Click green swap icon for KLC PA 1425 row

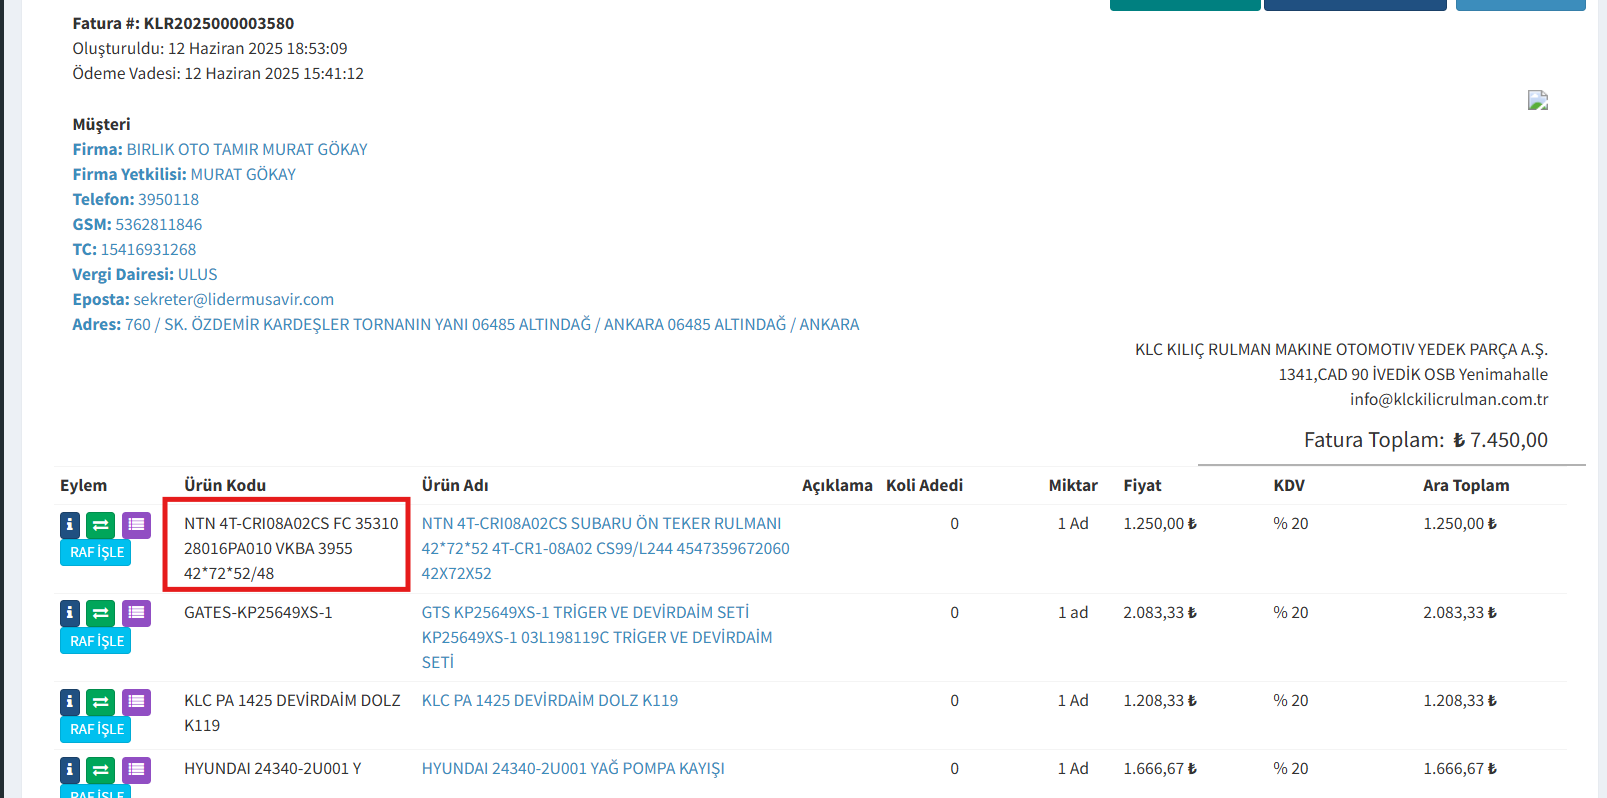(x=101, y=702)
